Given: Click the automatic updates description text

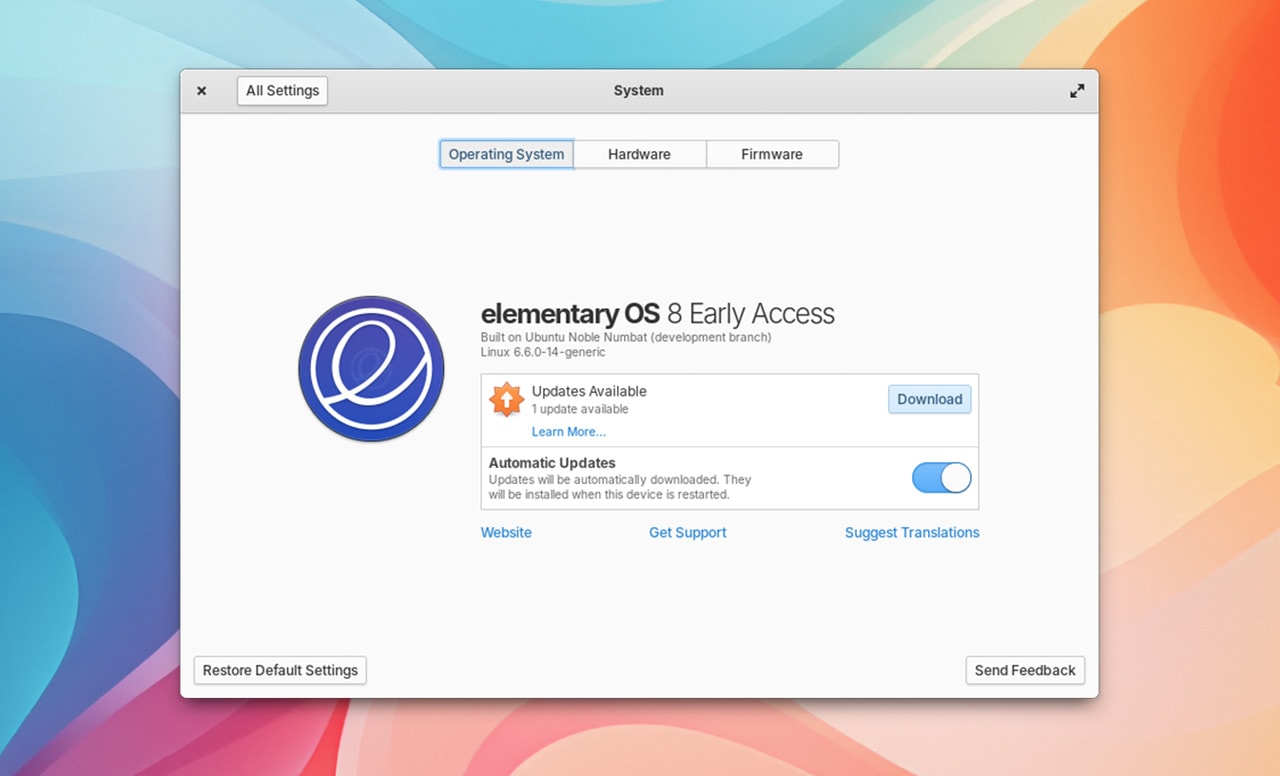Looking at the screenshot, I should click(x=620, y=487).
